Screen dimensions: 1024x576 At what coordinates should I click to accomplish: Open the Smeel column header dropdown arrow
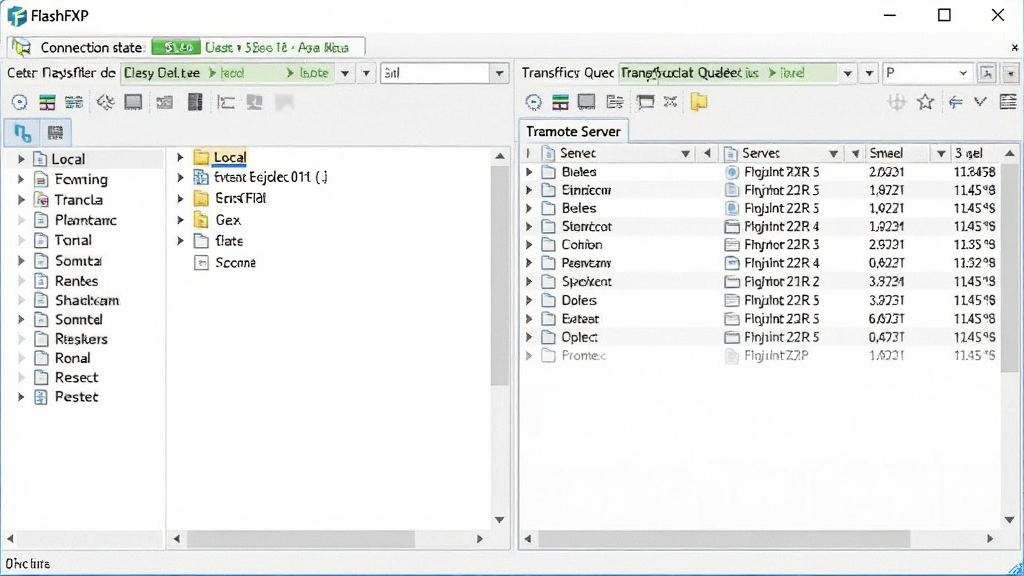tap(940, 153)
